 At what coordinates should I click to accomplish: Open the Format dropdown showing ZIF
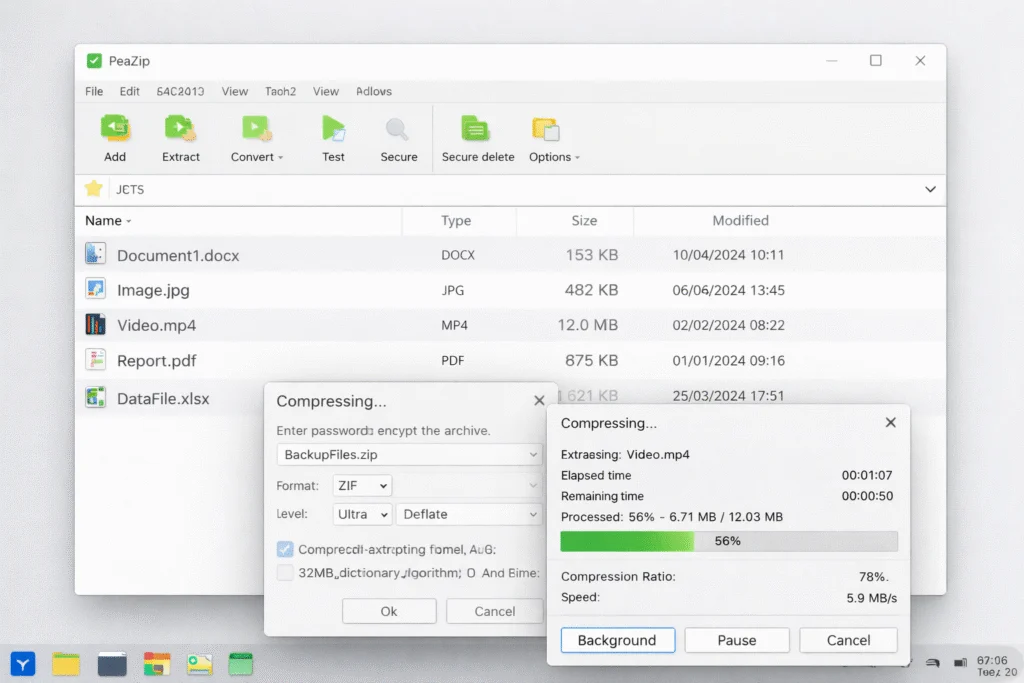click(362, 485)
